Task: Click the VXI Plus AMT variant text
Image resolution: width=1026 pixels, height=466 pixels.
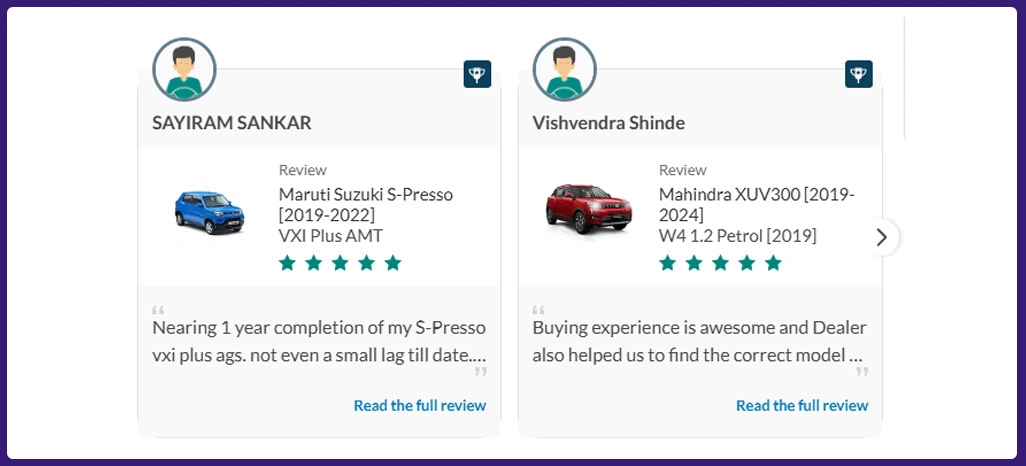Action: click(x=330, y=236)
